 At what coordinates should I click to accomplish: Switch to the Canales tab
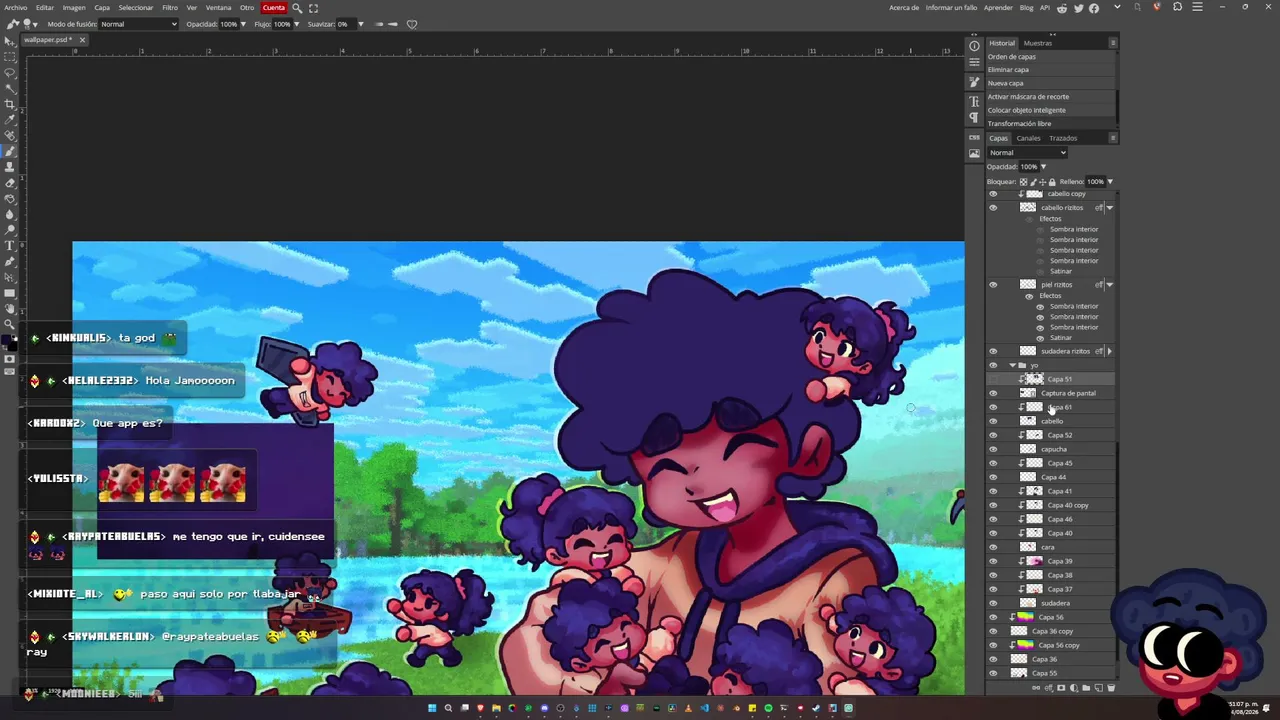point(1029,138)
